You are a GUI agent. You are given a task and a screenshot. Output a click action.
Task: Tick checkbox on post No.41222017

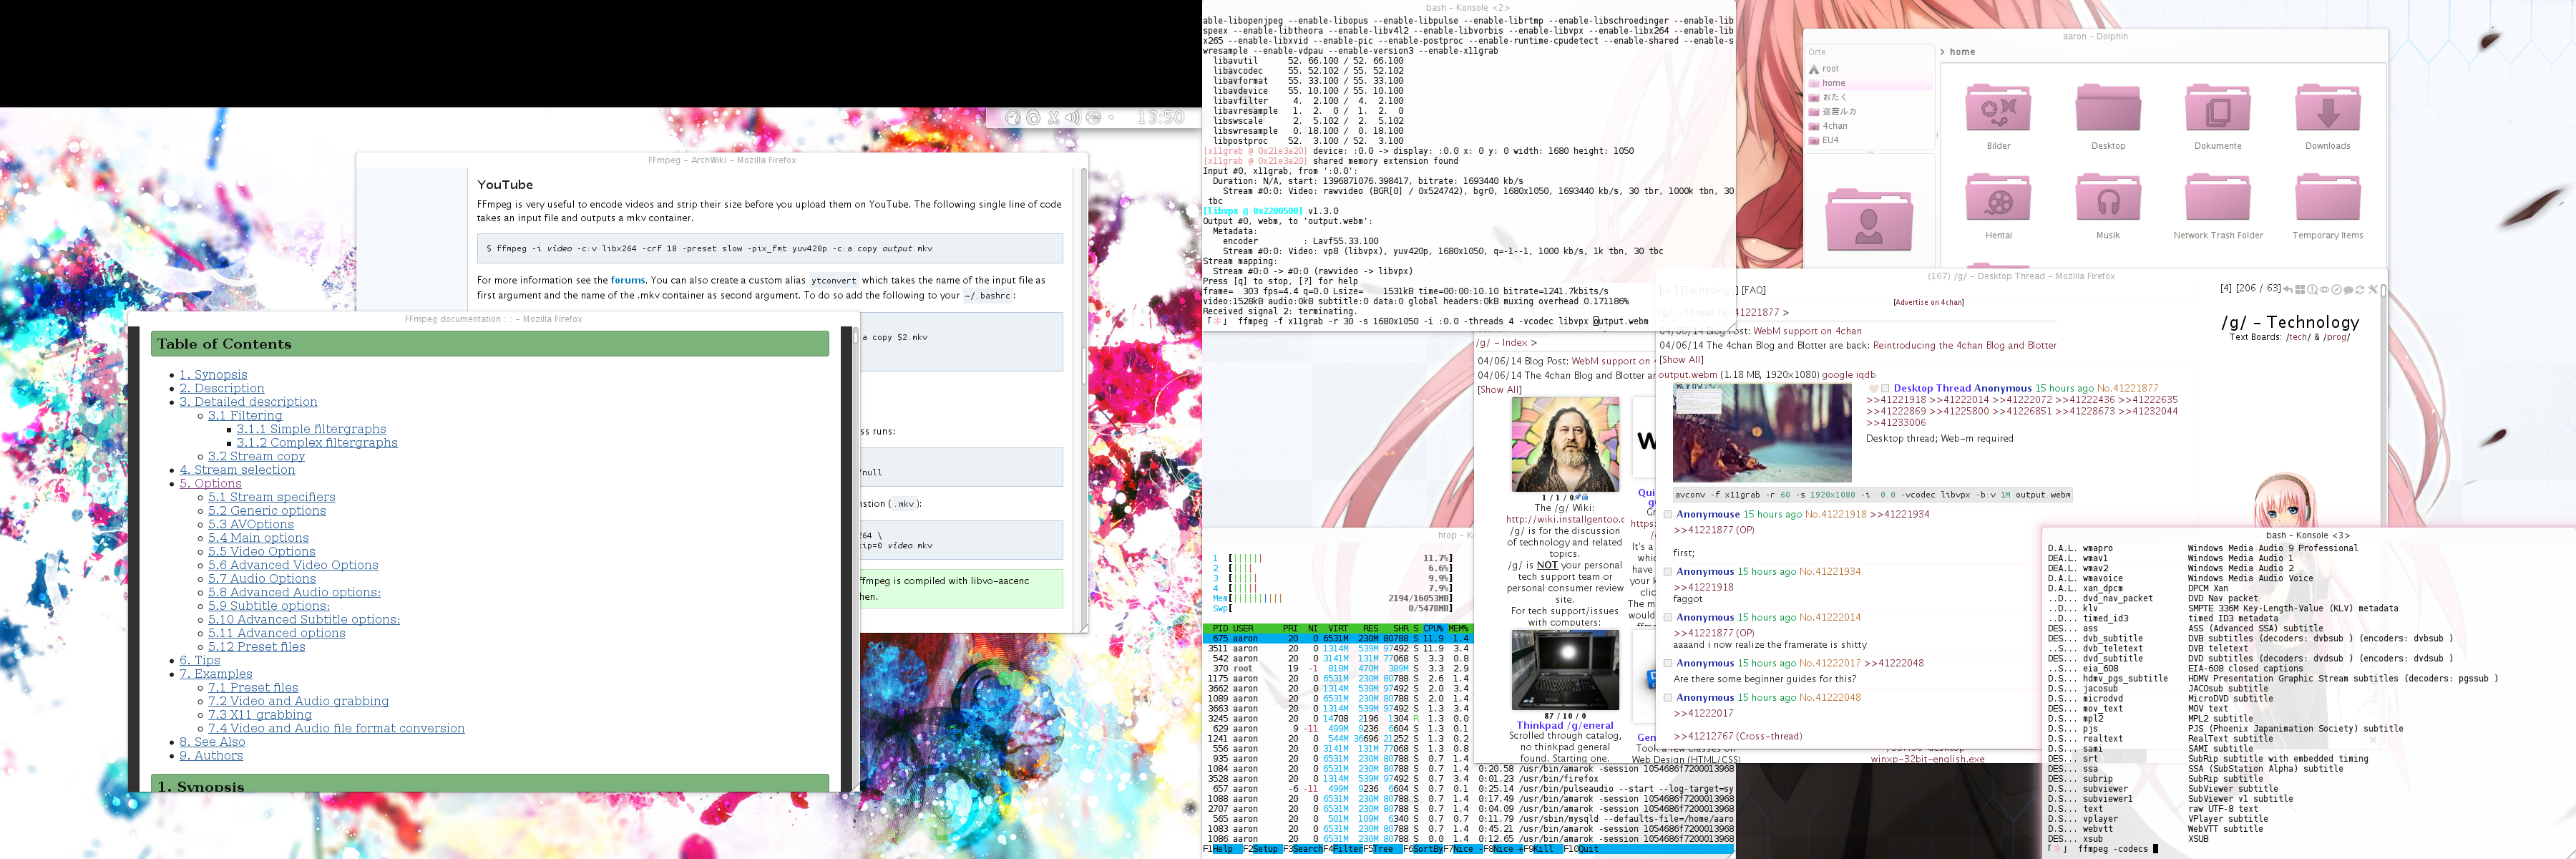(1667, 664)
